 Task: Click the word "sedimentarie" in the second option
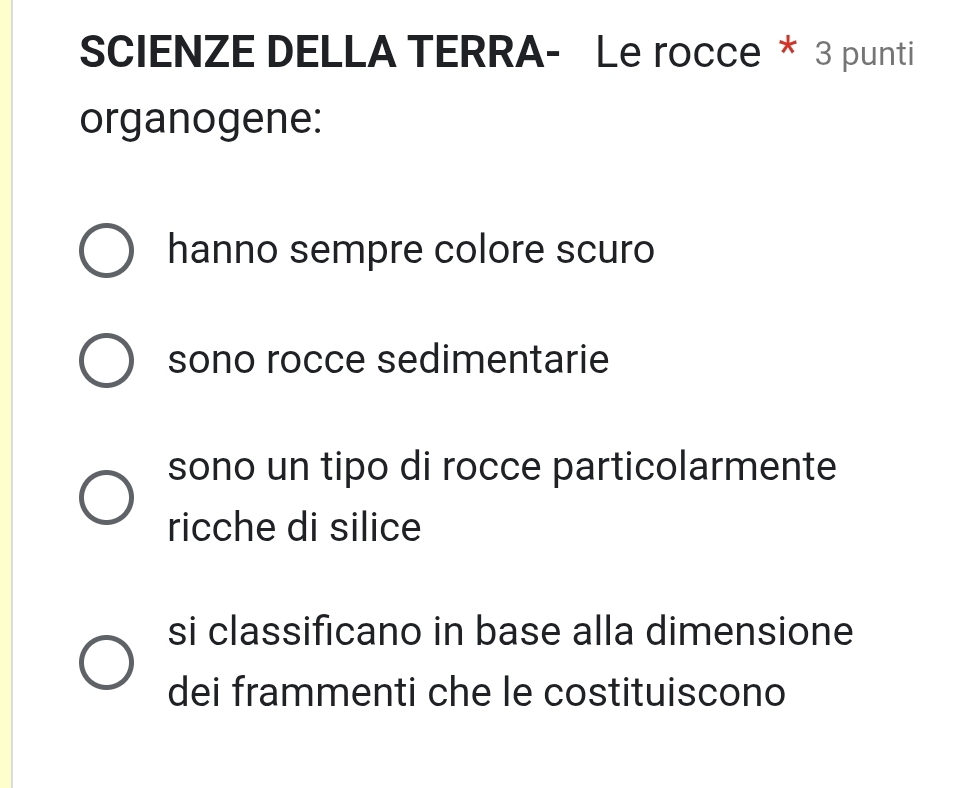[492, 359]
